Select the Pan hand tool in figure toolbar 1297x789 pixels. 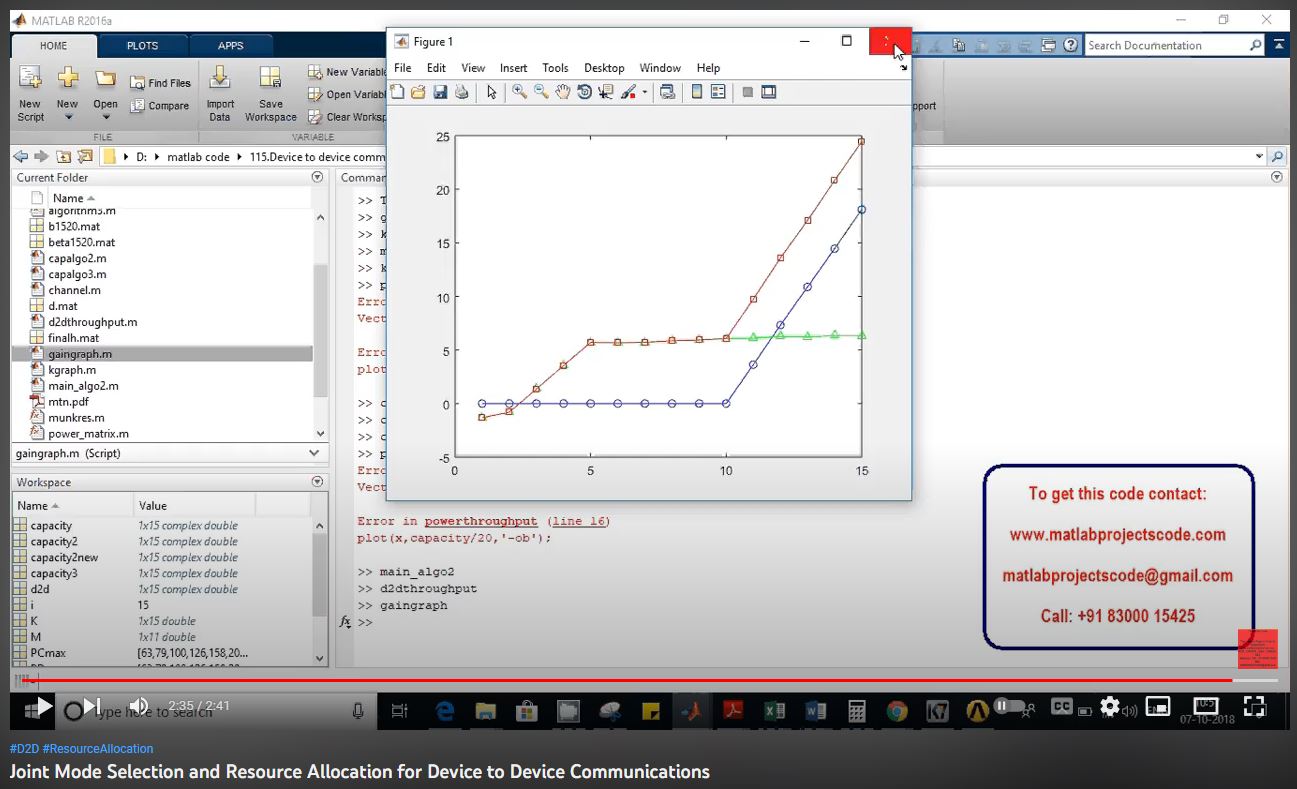click(563, 92)
